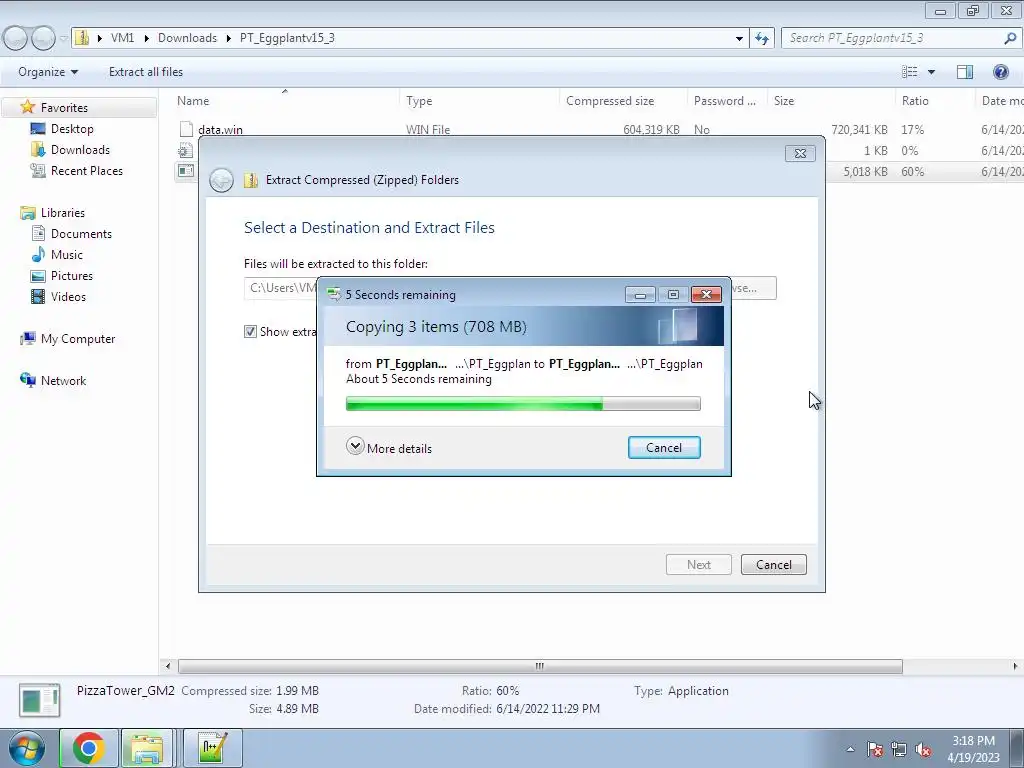1024x768 pixels.
Task: Close the copy progress dialog
Action: (x=707, y=295)
